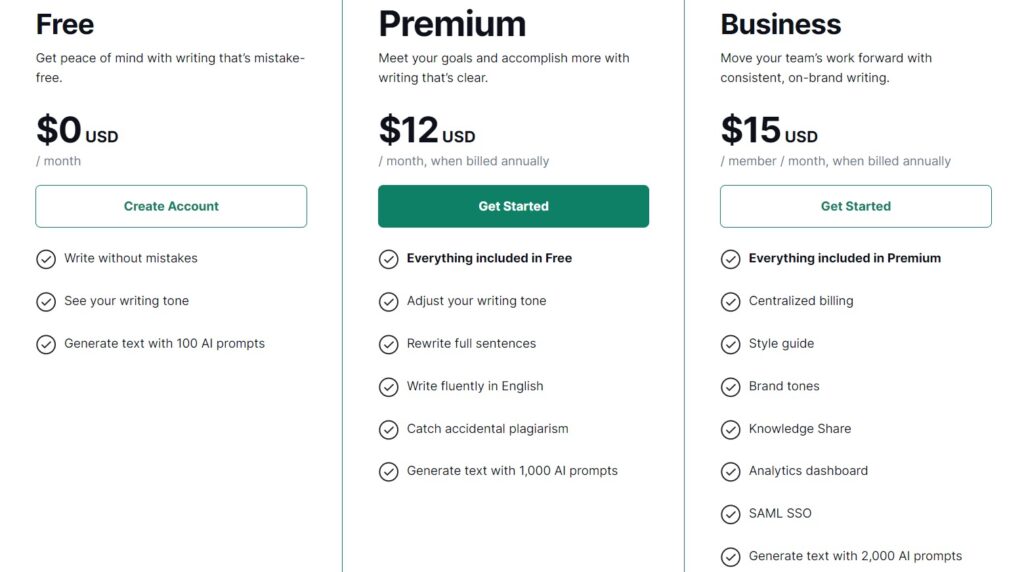Click checkmark icon next to See your writing tone
This screenshot has width=1024, height=572.
point(46,302)
